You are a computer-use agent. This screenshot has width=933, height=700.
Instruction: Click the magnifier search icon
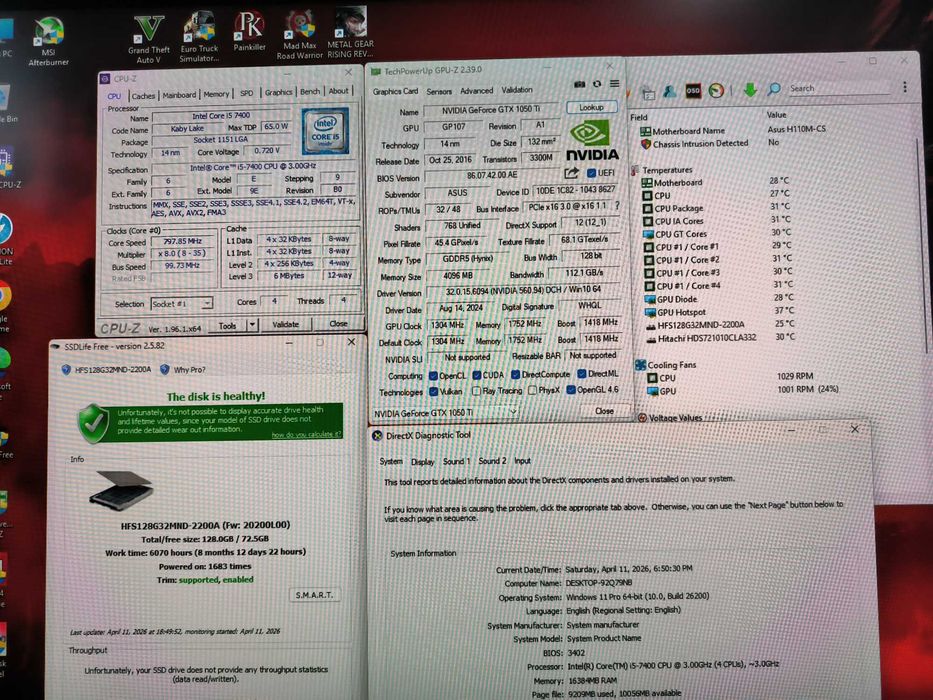(774, 89)
